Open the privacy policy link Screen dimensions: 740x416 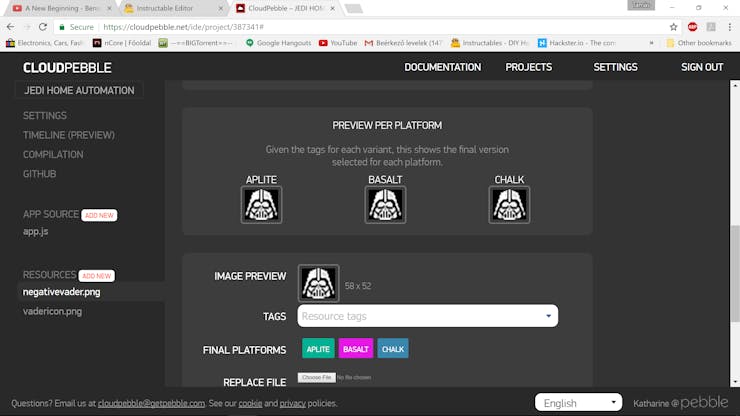click(x=293, y=403)
